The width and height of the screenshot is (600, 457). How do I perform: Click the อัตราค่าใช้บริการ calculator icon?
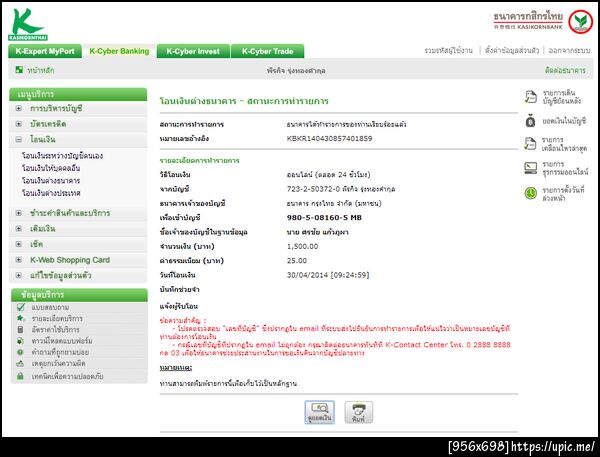[x=21, y=329]
